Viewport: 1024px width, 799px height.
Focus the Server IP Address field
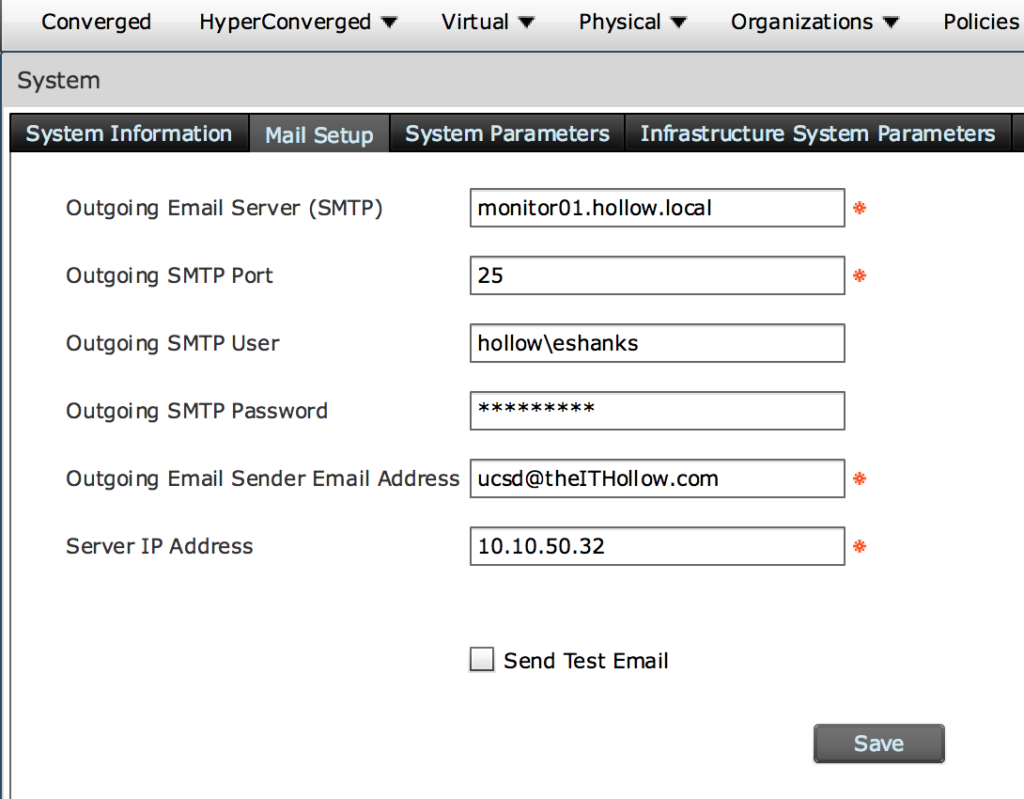coord(657,546)
